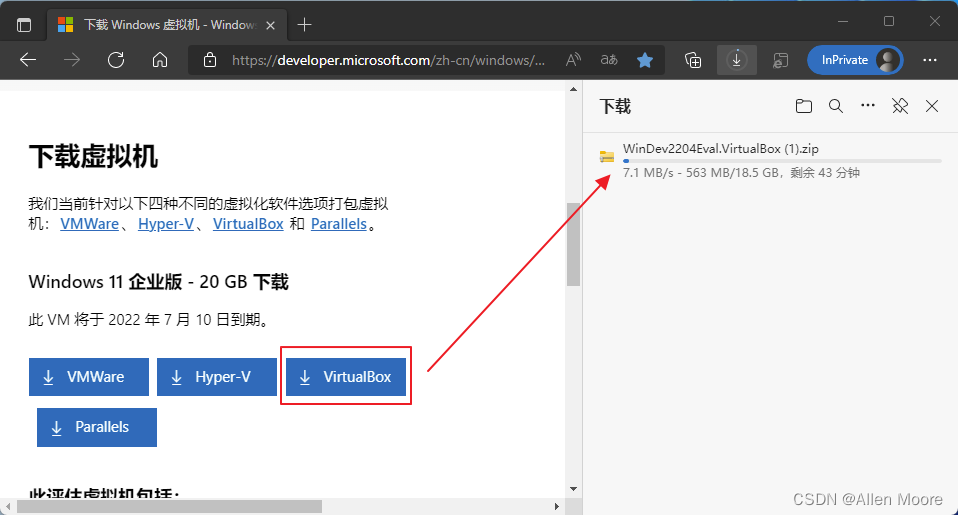
Task: Open browser Settings and more menu
Action: pos(930,60)
